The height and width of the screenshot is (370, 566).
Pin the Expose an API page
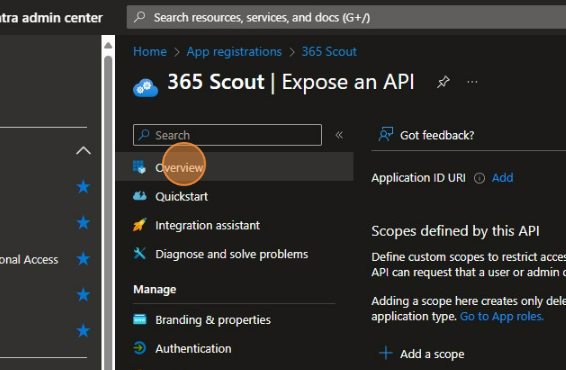tap(443, 82)
